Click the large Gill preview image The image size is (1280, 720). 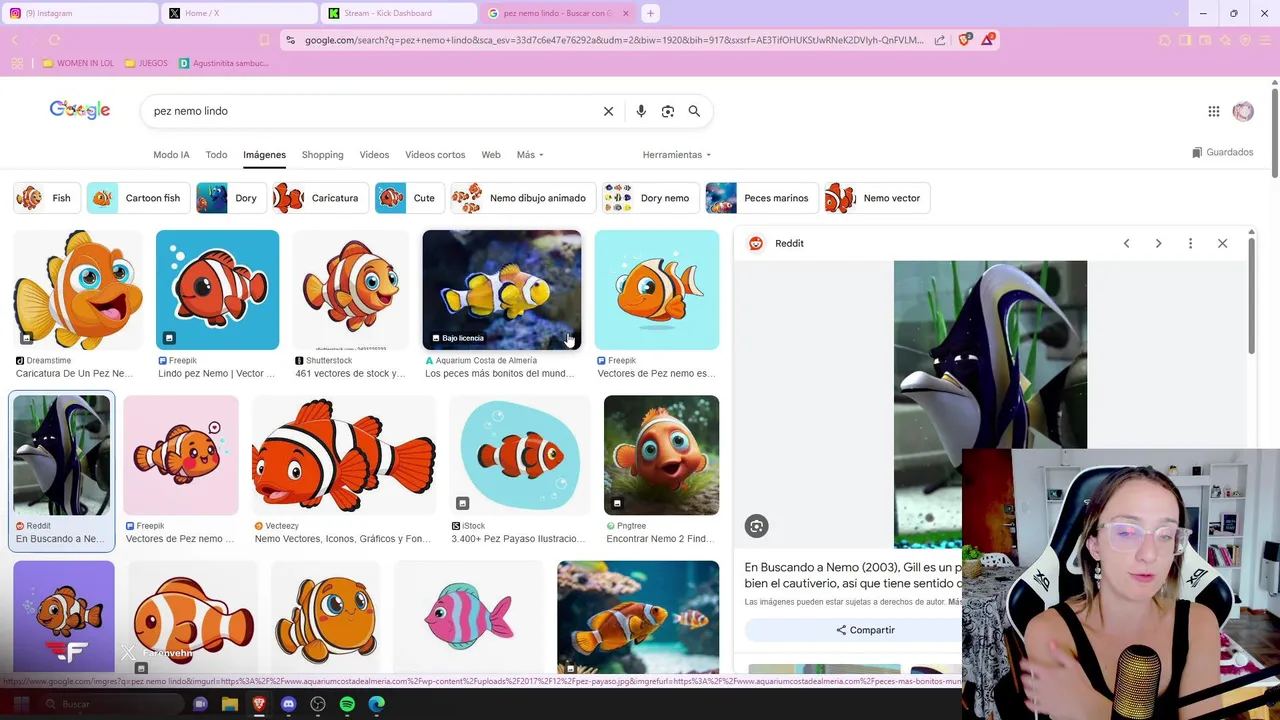990,404
